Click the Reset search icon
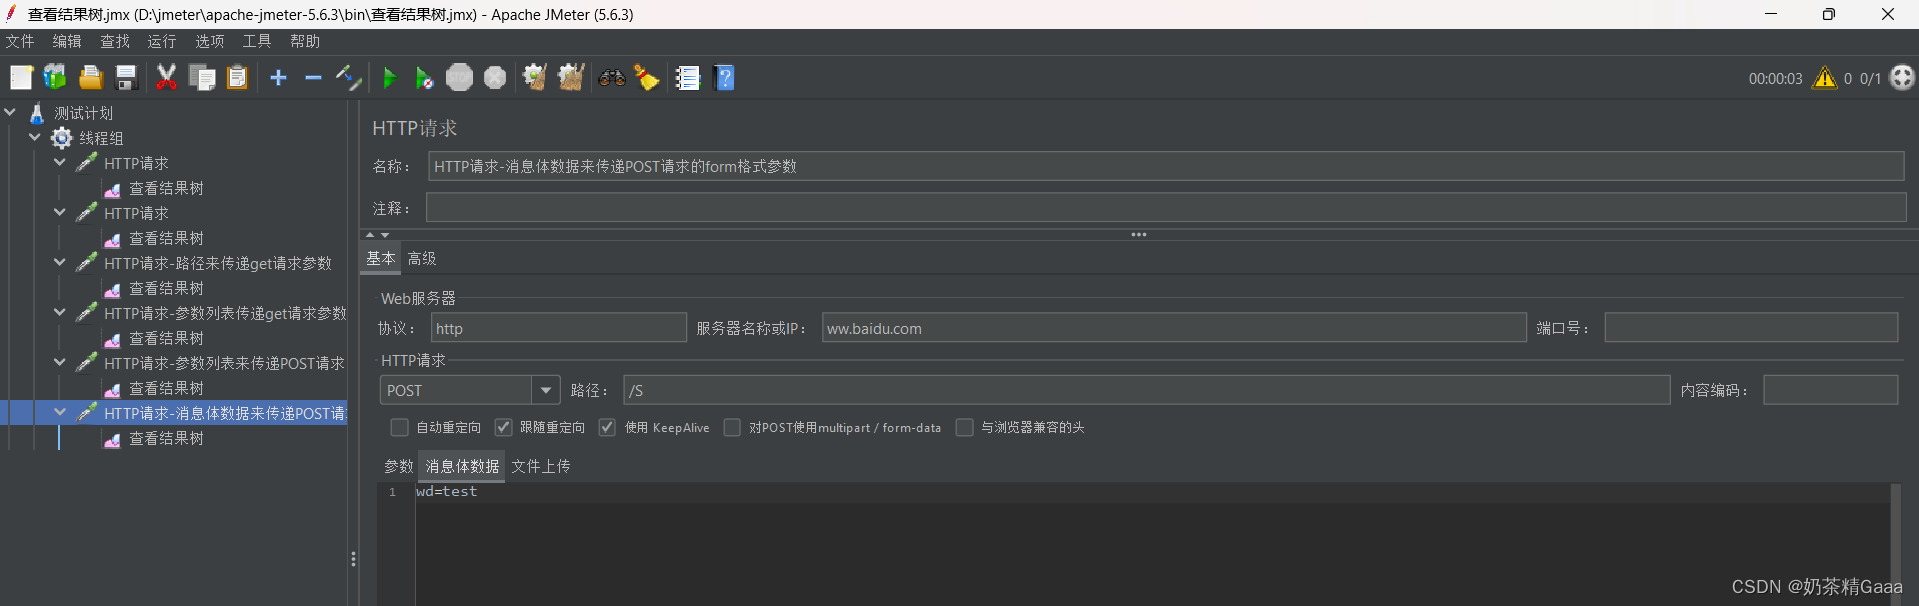Image resolution: width=1919 pixels, height=606 pixels. coord(647,78)
